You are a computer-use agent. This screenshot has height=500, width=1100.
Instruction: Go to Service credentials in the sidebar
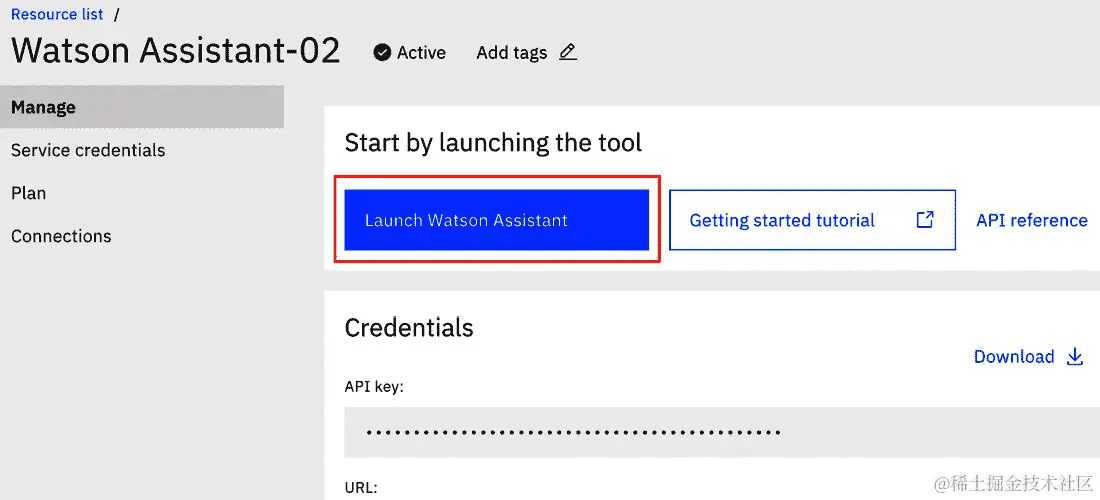(x=88, y=150)
